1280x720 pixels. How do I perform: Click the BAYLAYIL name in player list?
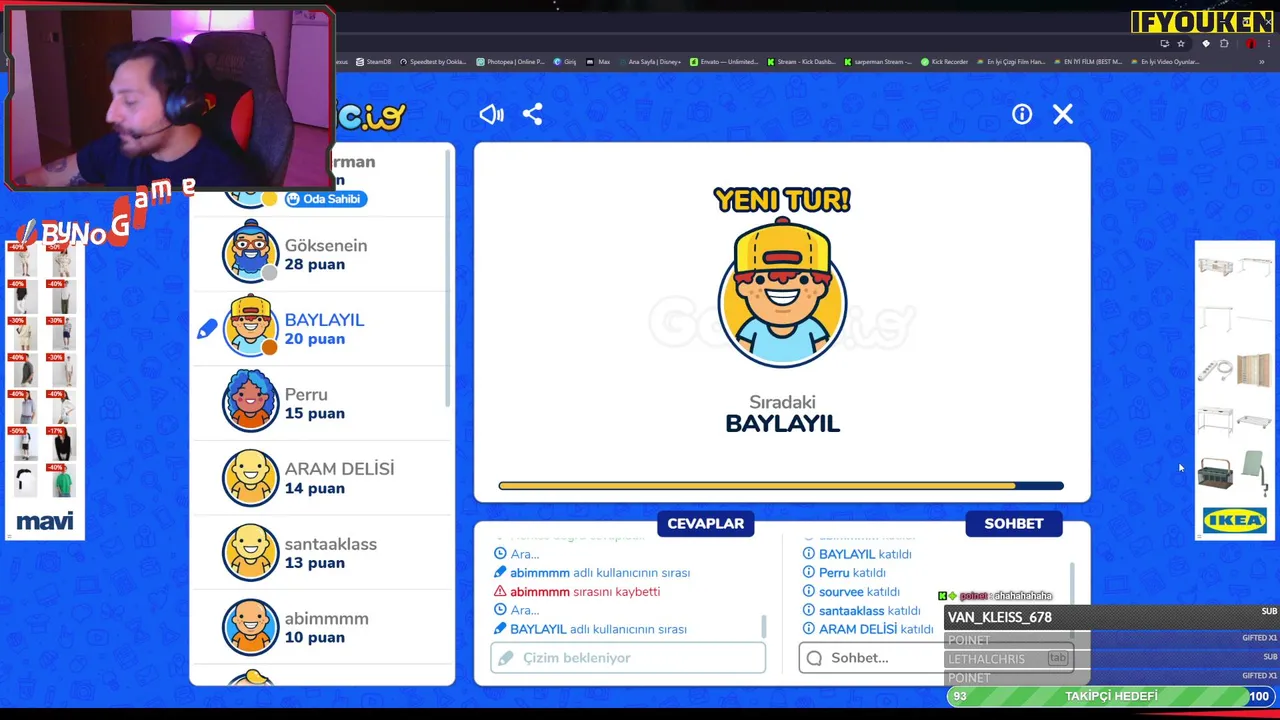click(324, 320)
